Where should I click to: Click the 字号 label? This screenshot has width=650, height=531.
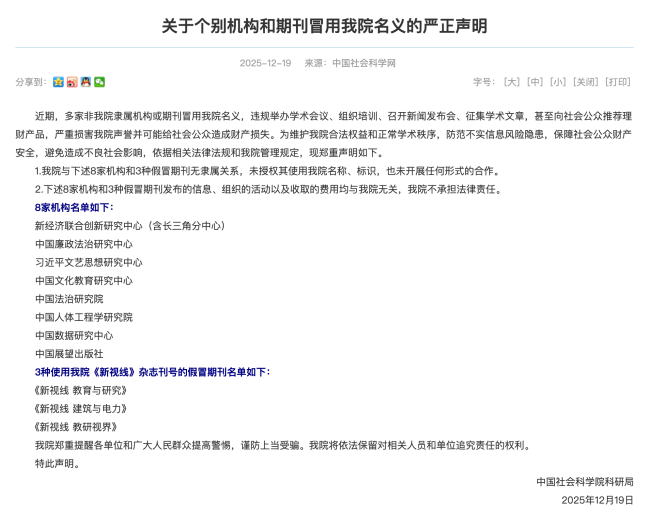[x=485, y=82]
